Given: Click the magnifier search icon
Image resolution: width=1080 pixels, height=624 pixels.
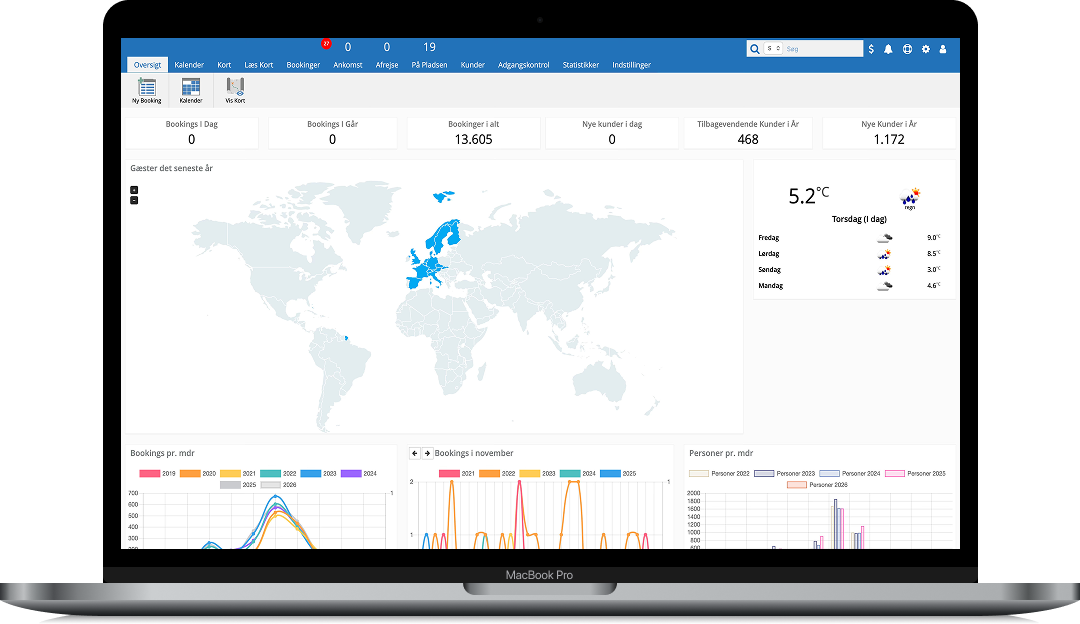Looking at the screenshot, I should 755,49.
